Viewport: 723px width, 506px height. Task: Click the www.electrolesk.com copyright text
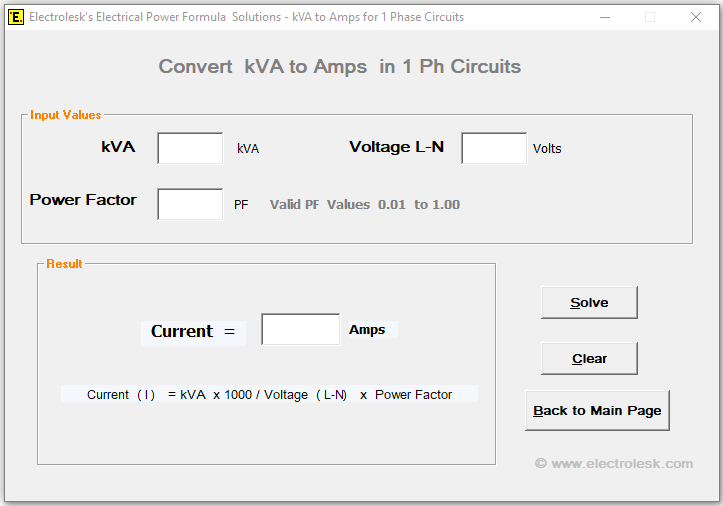[x=613, y=463]
